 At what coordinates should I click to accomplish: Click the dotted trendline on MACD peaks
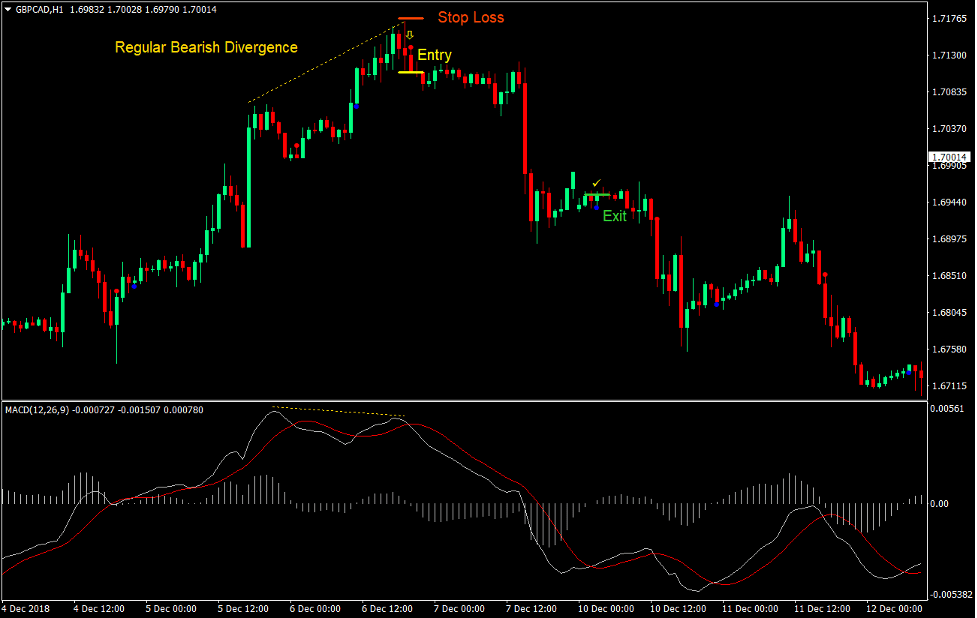pos(335,412)
